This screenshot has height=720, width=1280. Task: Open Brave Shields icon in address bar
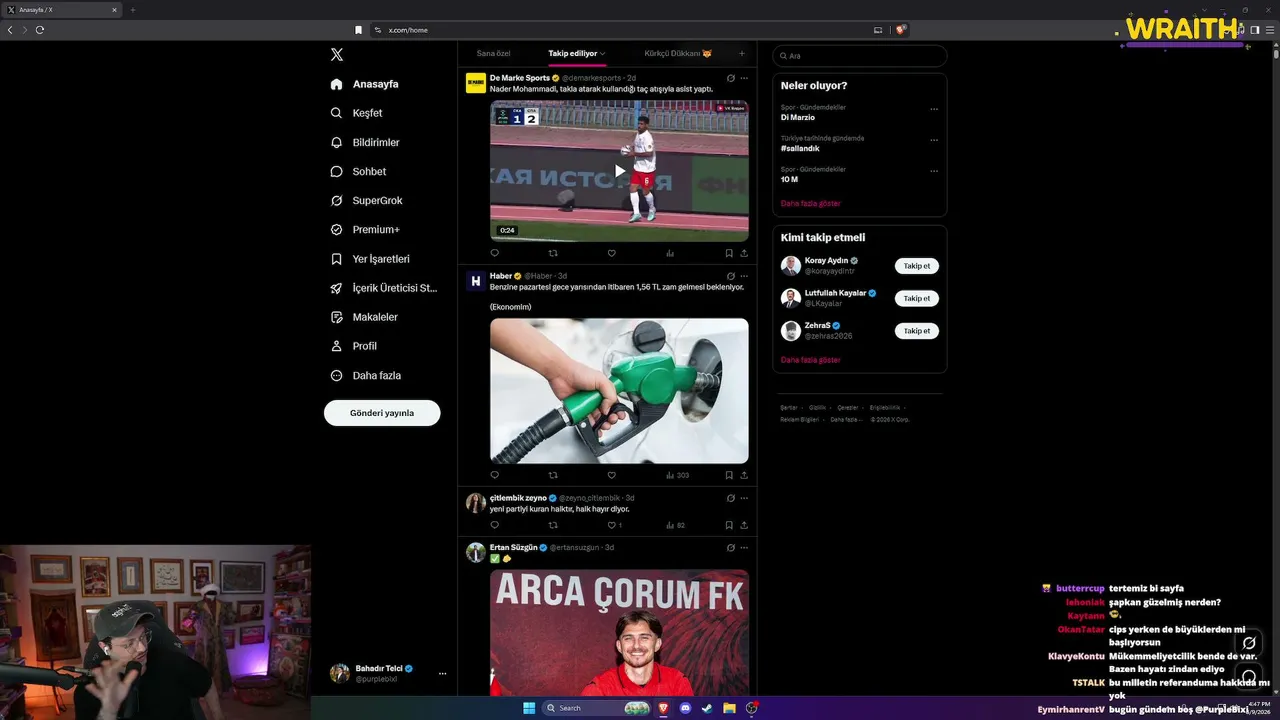pyautogui.click(x=901, y=30)
